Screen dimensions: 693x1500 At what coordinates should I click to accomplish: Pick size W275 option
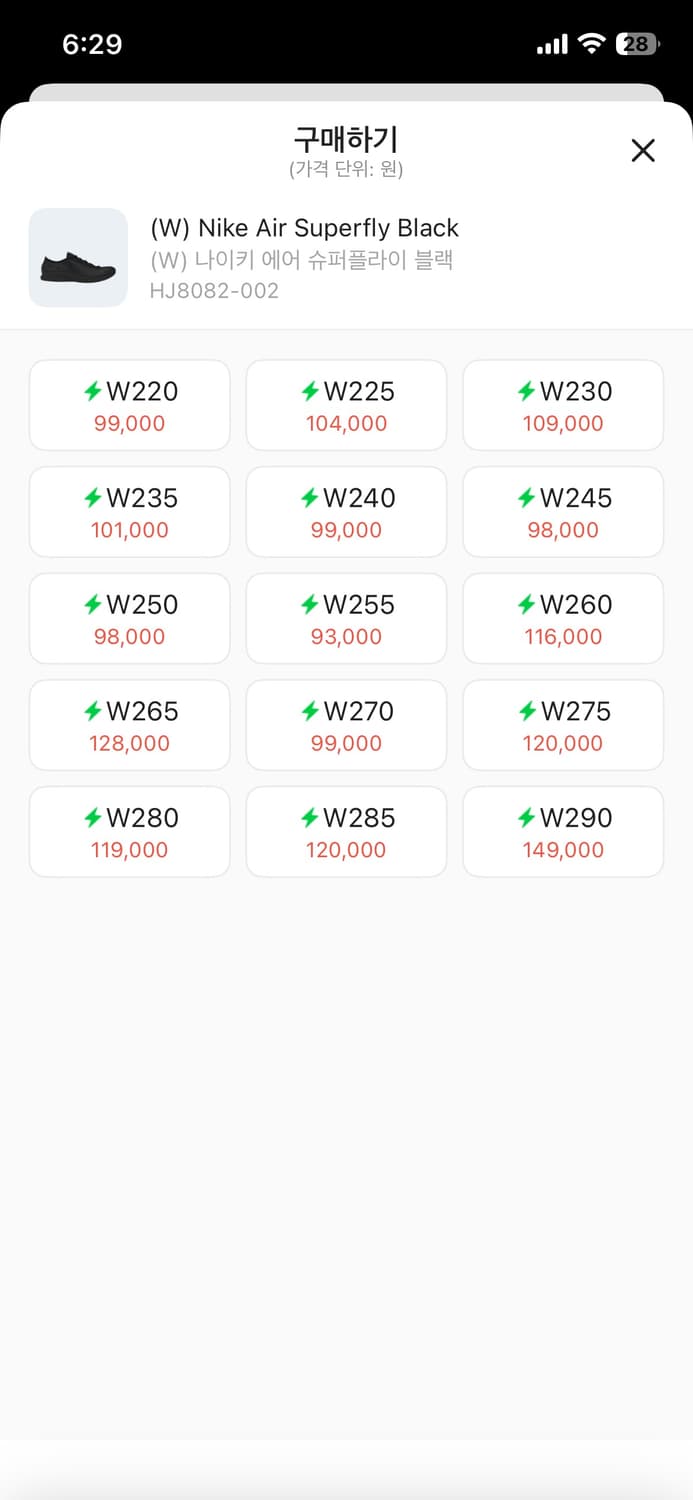[563, 725]
